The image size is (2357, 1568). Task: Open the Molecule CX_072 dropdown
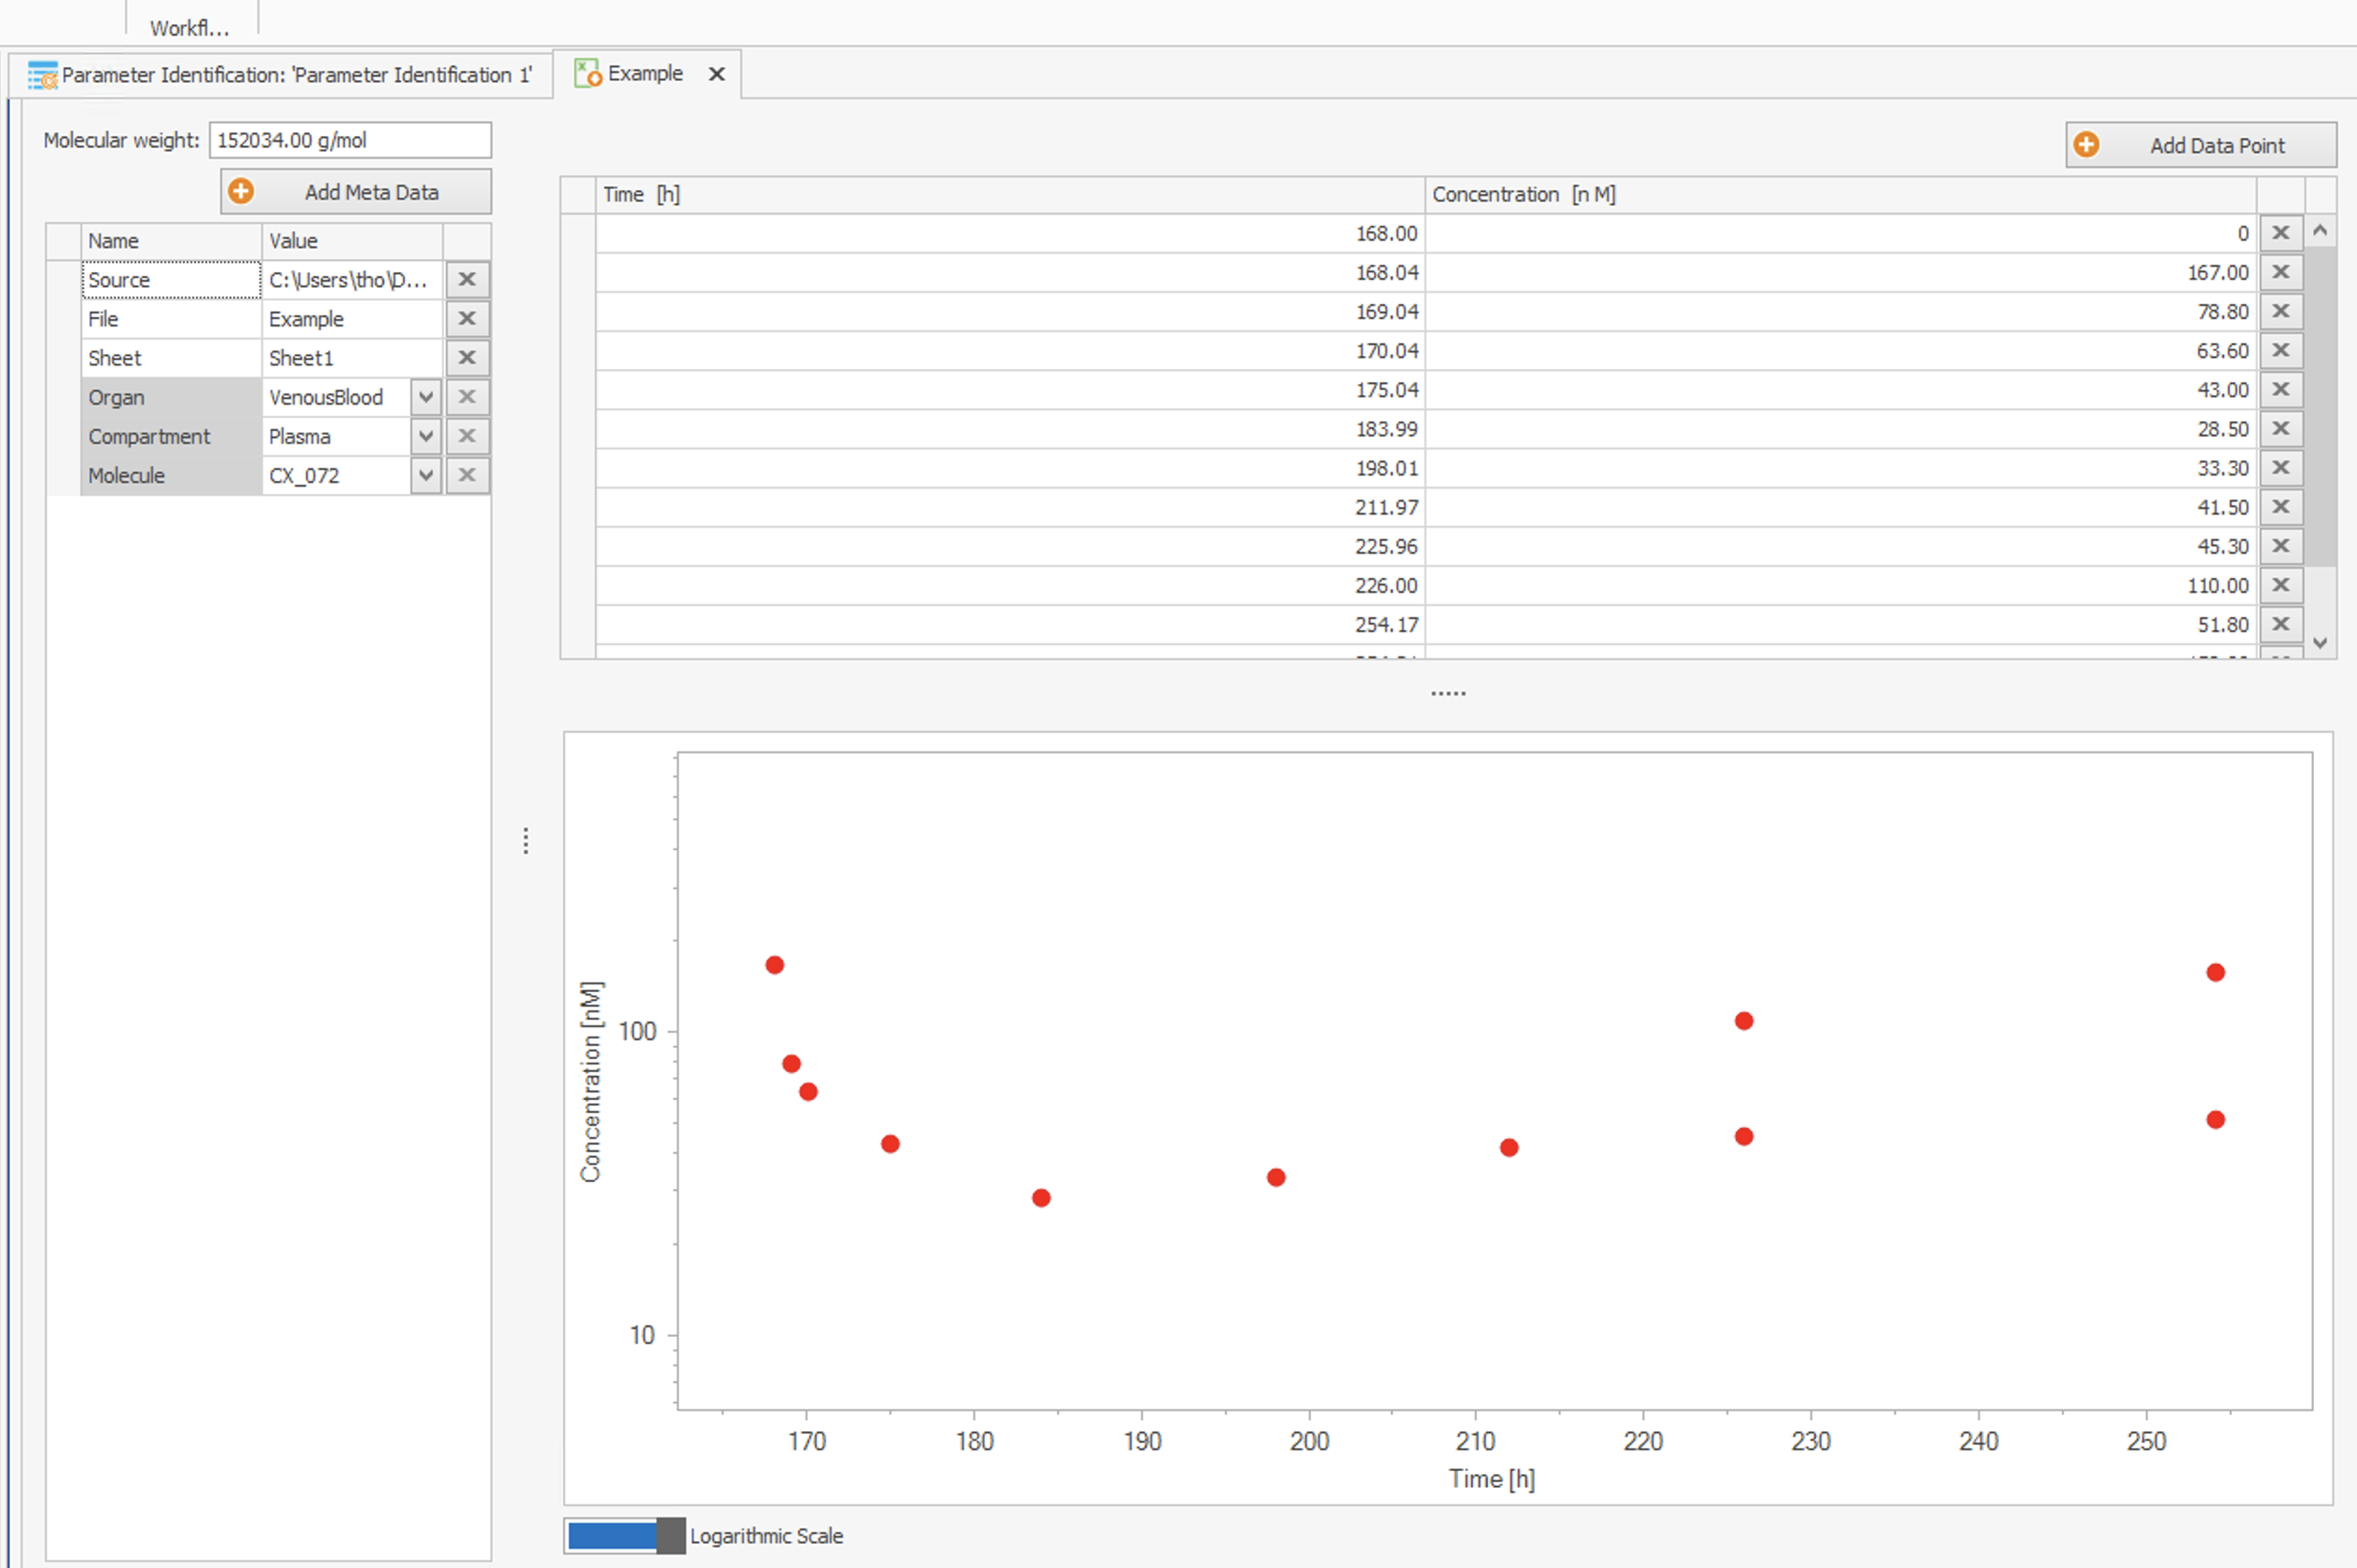click(426, 475)
